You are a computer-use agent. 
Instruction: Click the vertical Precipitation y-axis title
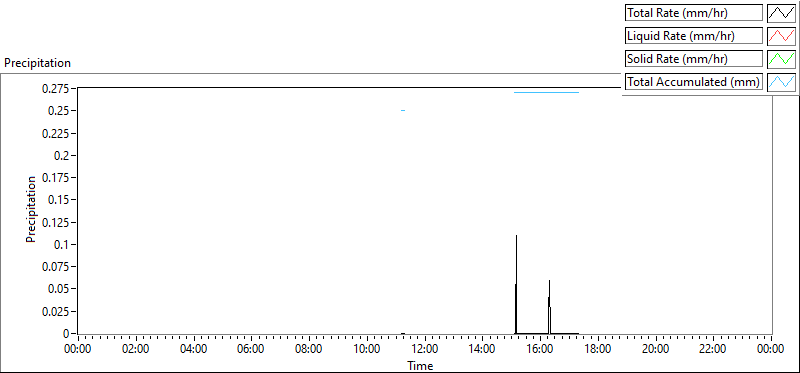(31, 209)
